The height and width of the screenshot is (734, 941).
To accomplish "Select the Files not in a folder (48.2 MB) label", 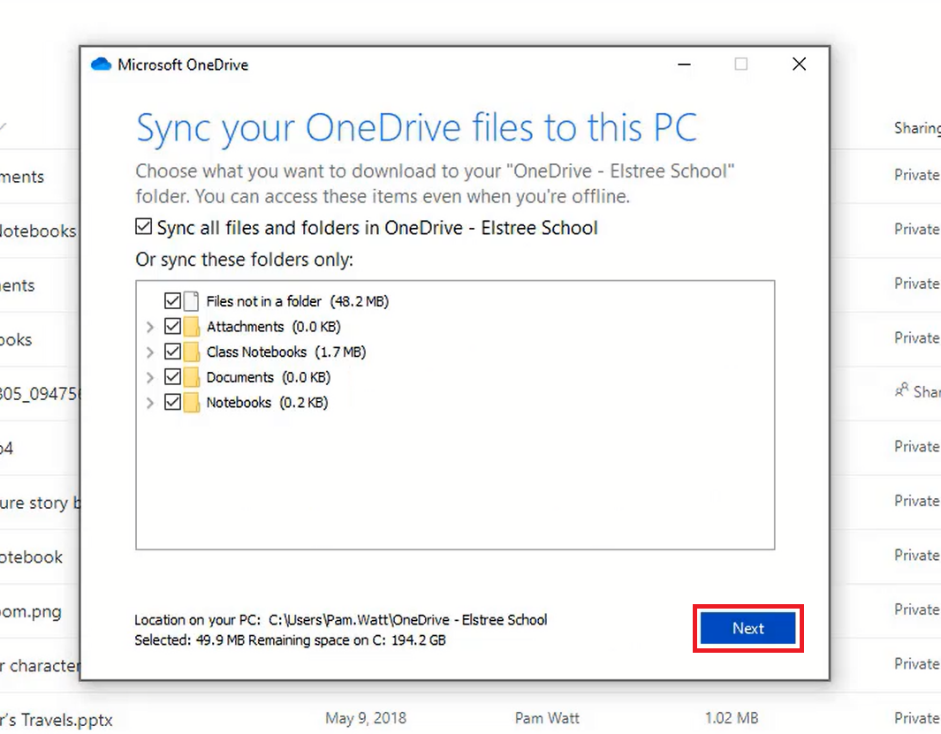I will [298, 301].
